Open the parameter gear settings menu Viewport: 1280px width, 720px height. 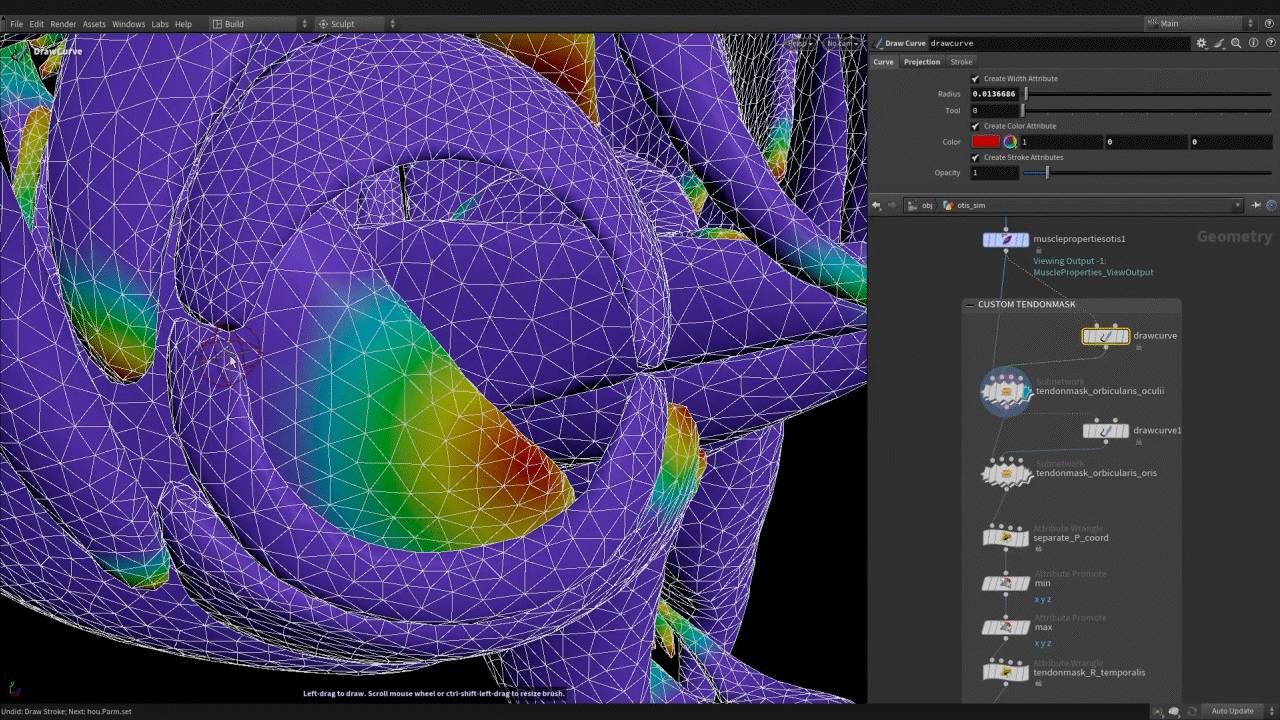pyautogui.click(x=1201, y=44)
